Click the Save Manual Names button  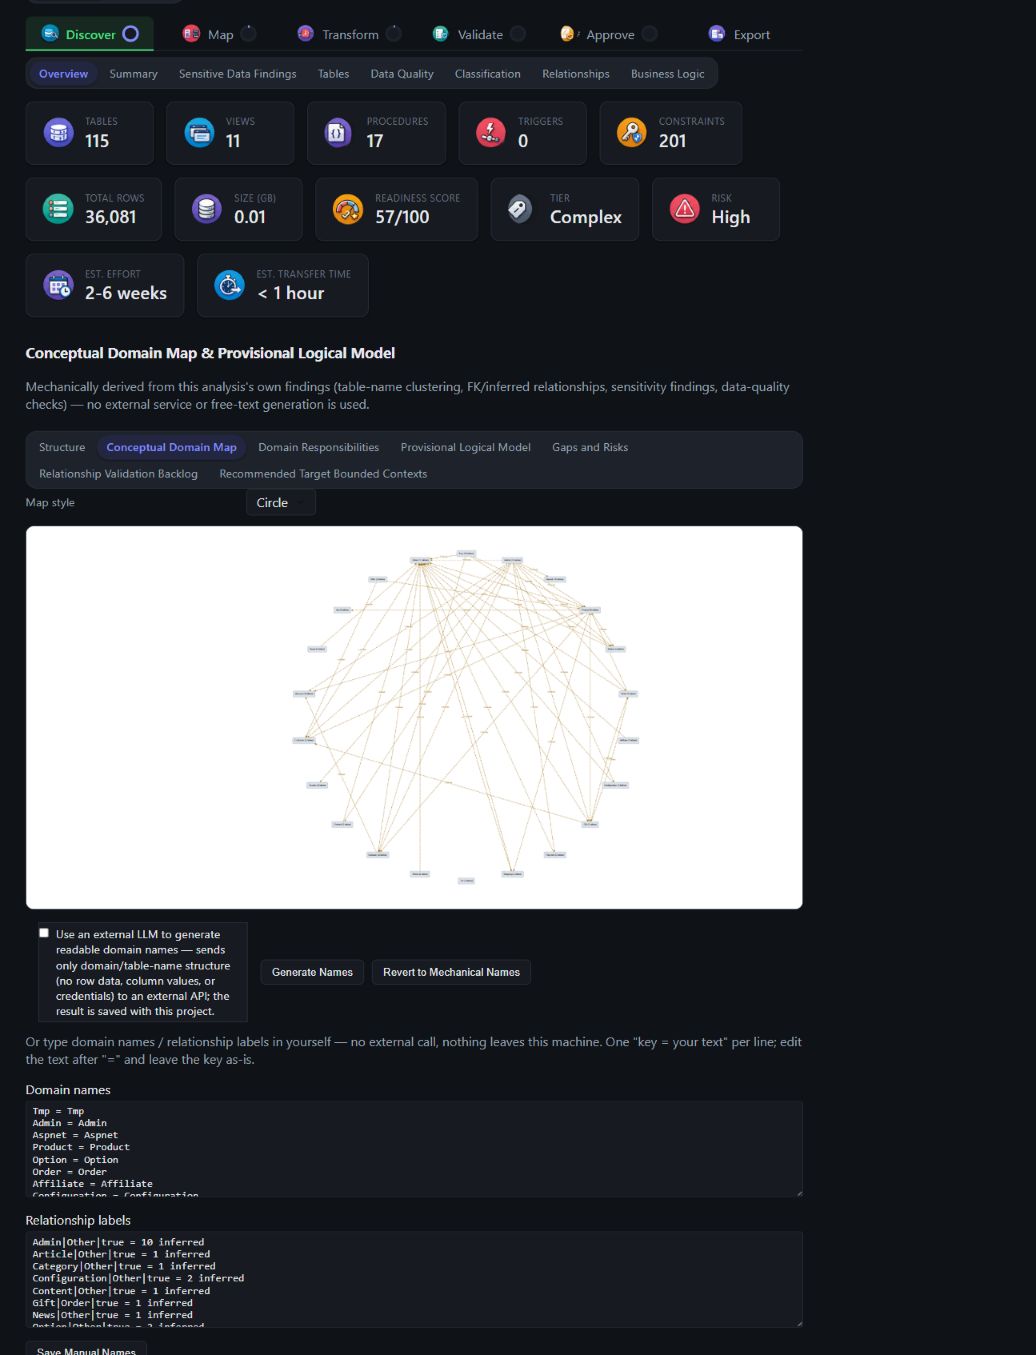pyautogui.click(x=86, y=1351)
